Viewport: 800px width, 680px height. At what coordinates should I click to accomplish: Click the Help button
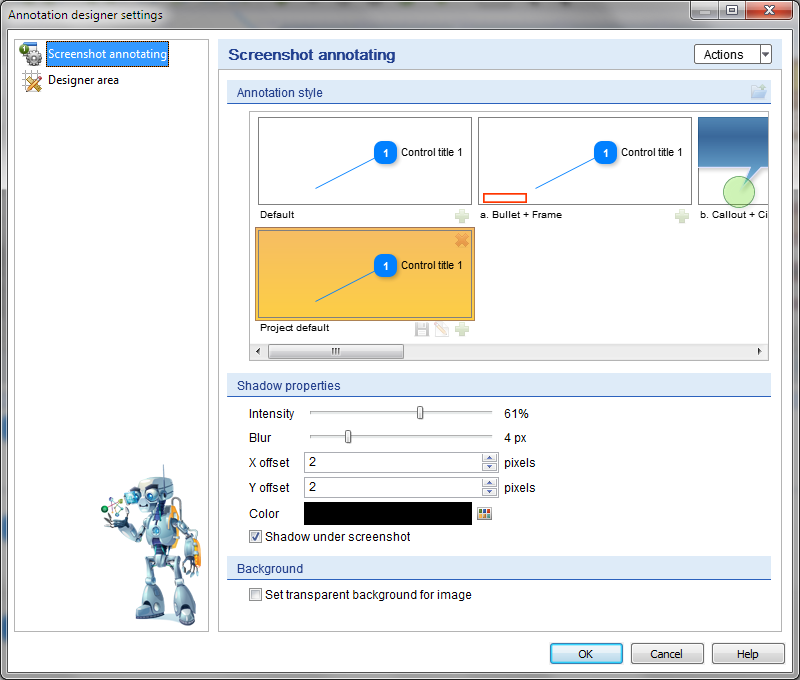pos(747,654)
